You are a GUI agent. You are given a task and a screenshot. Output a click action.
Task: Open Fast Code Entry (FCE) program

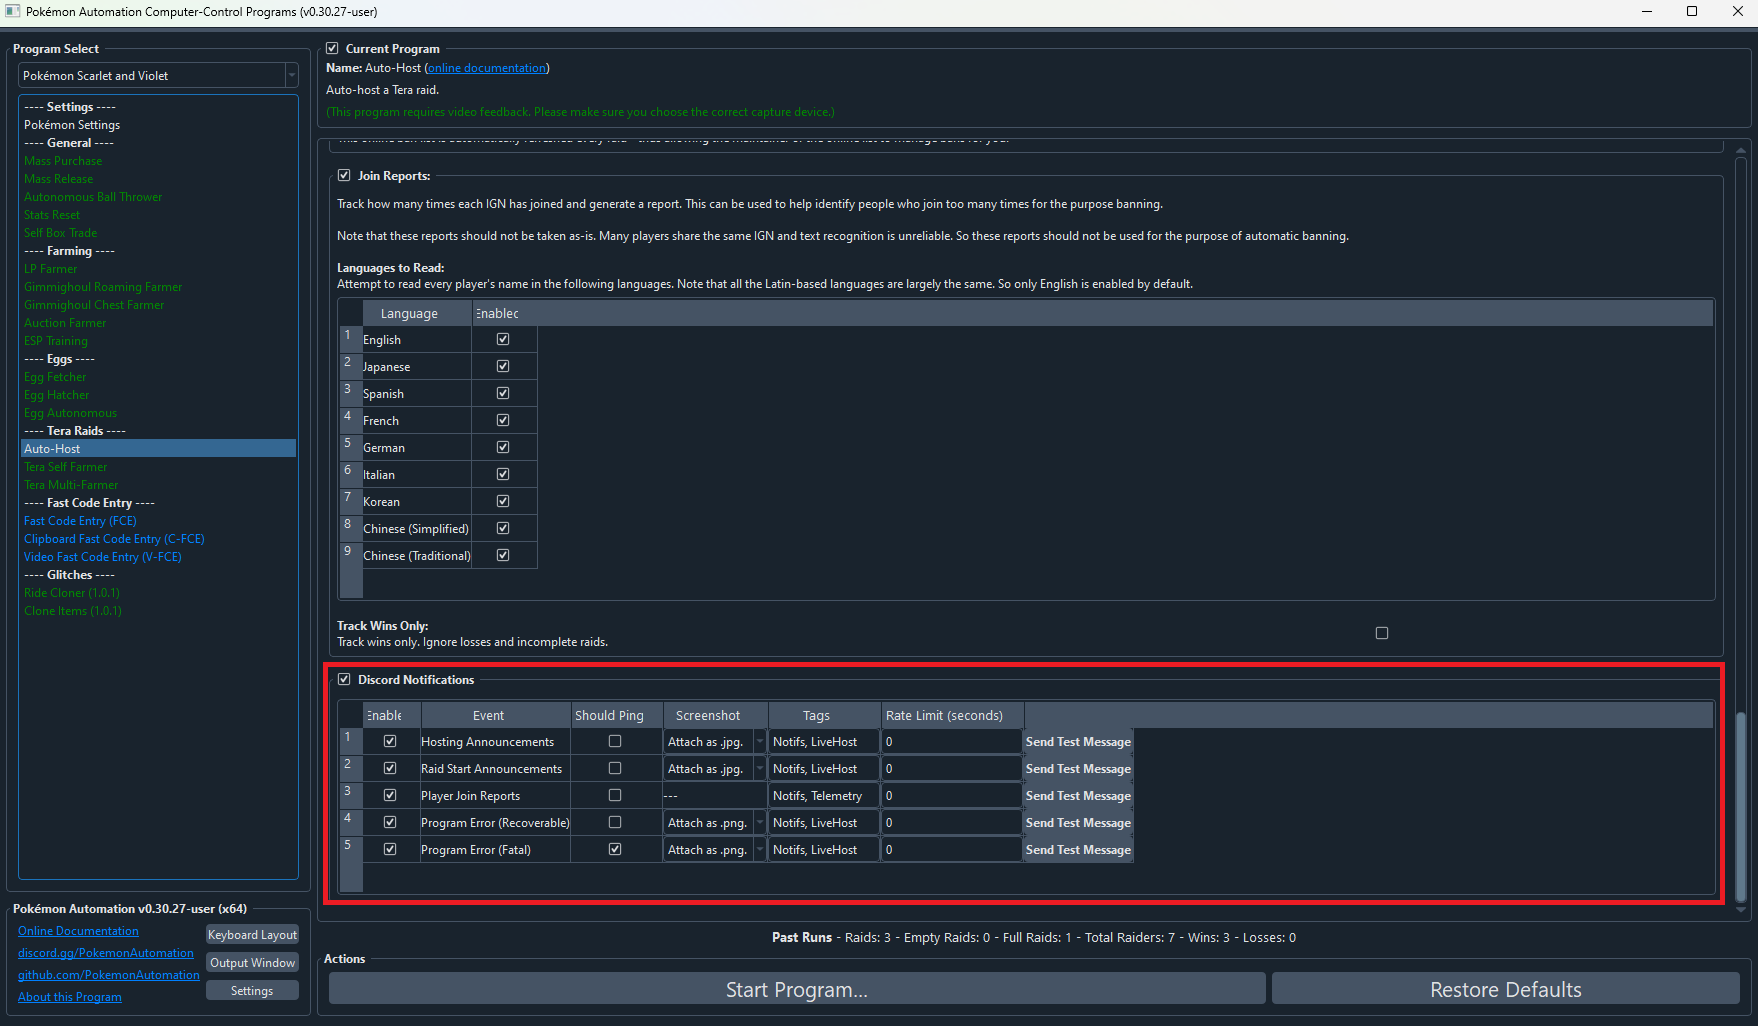[80, 521]
